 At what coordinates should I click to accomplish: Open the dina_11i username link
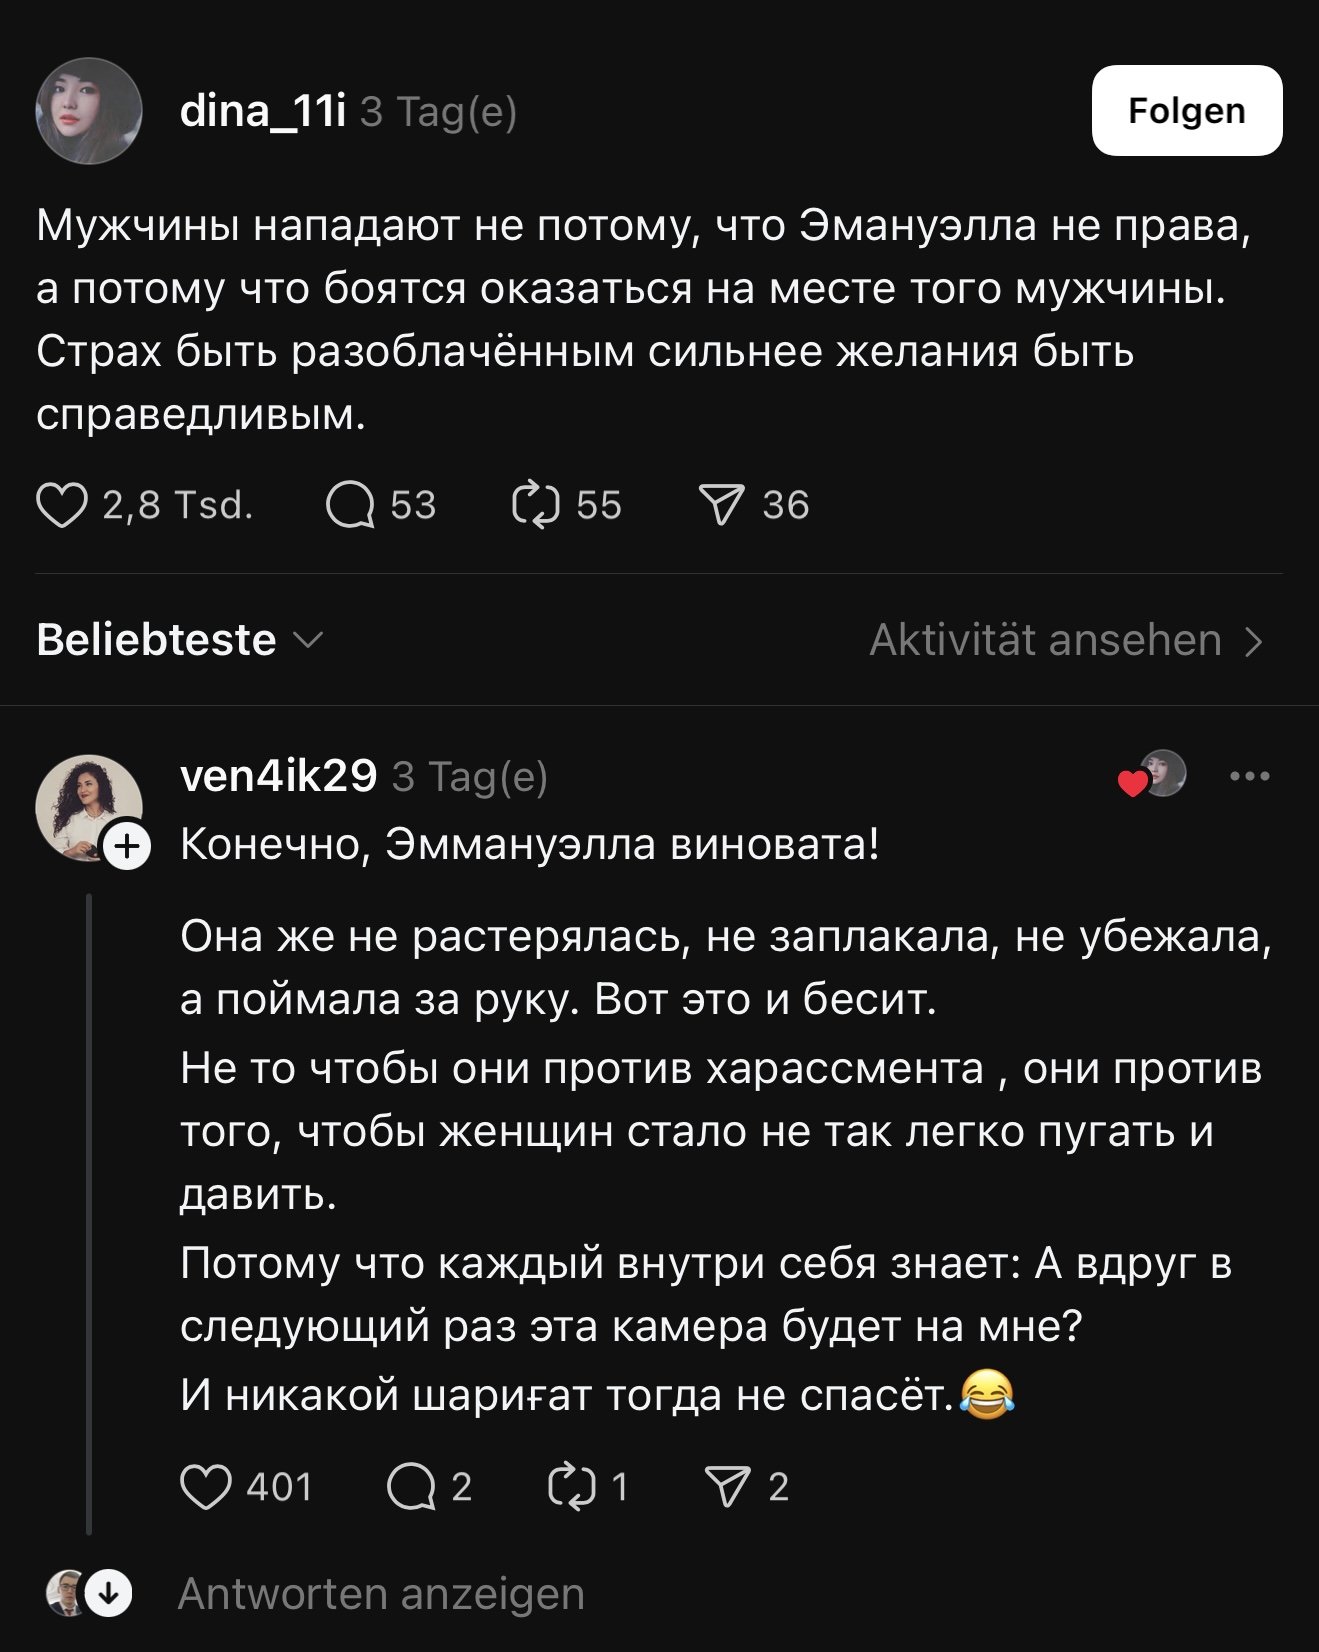click(263, 111)
